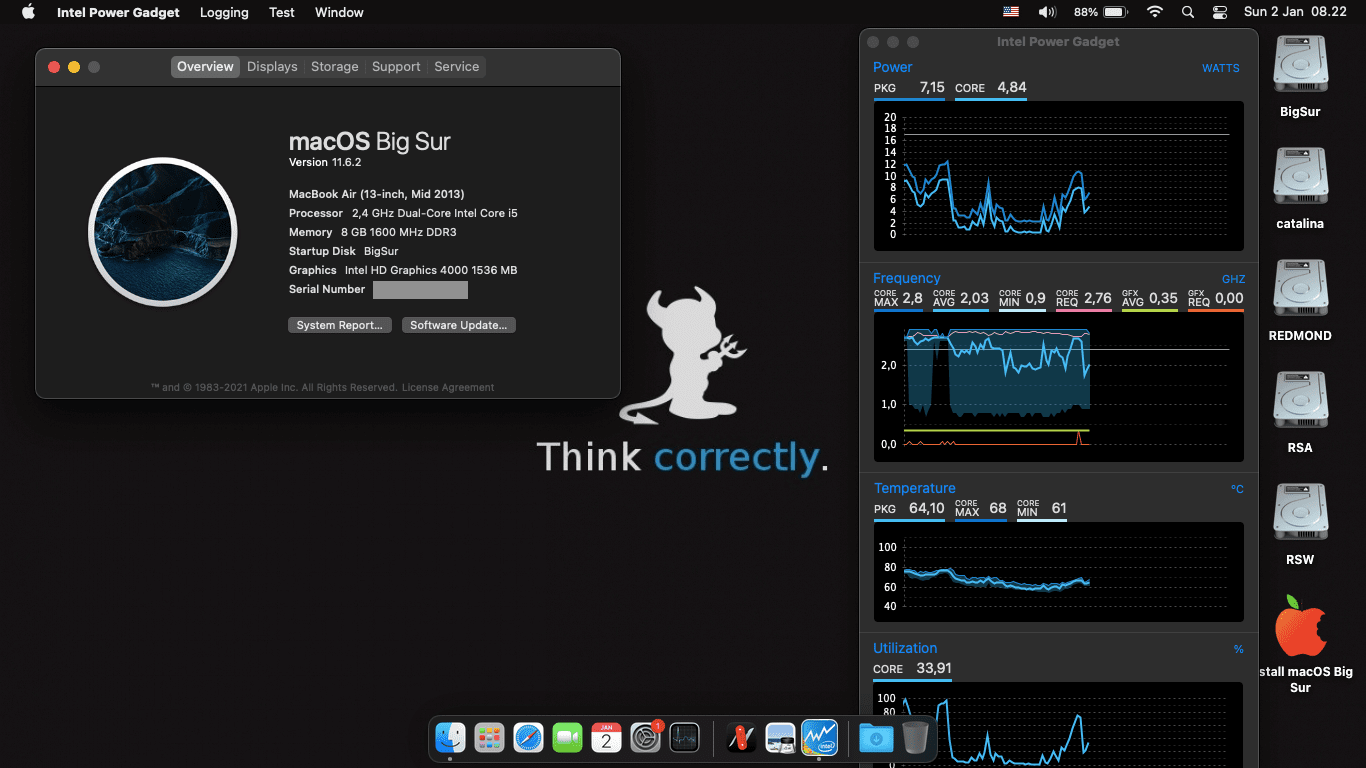This screenshot has width=1366, height=768.
Task: Select the RSW drive icon
Action: [1300, 514]
